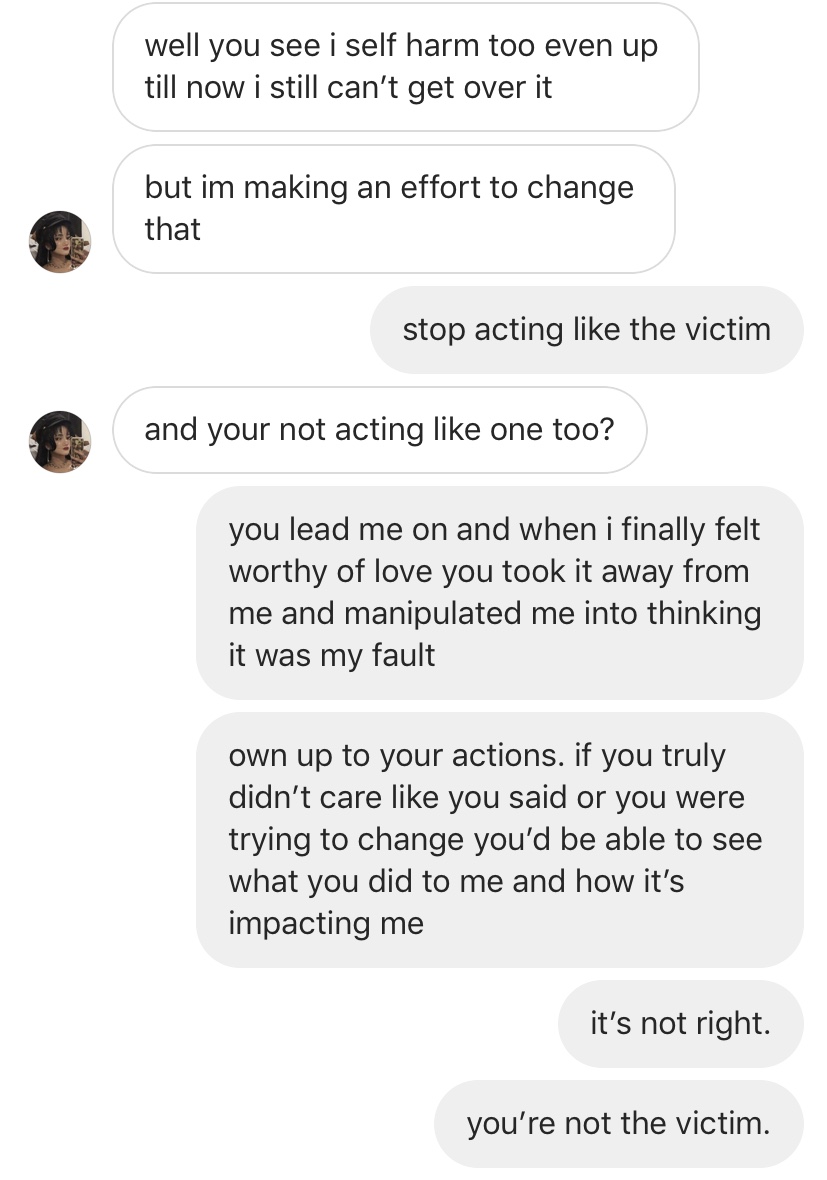Viewport: 827px width, 1180px height.
Task: Click the "and your not acting like one too?" bubble
Action: [379, 430]
